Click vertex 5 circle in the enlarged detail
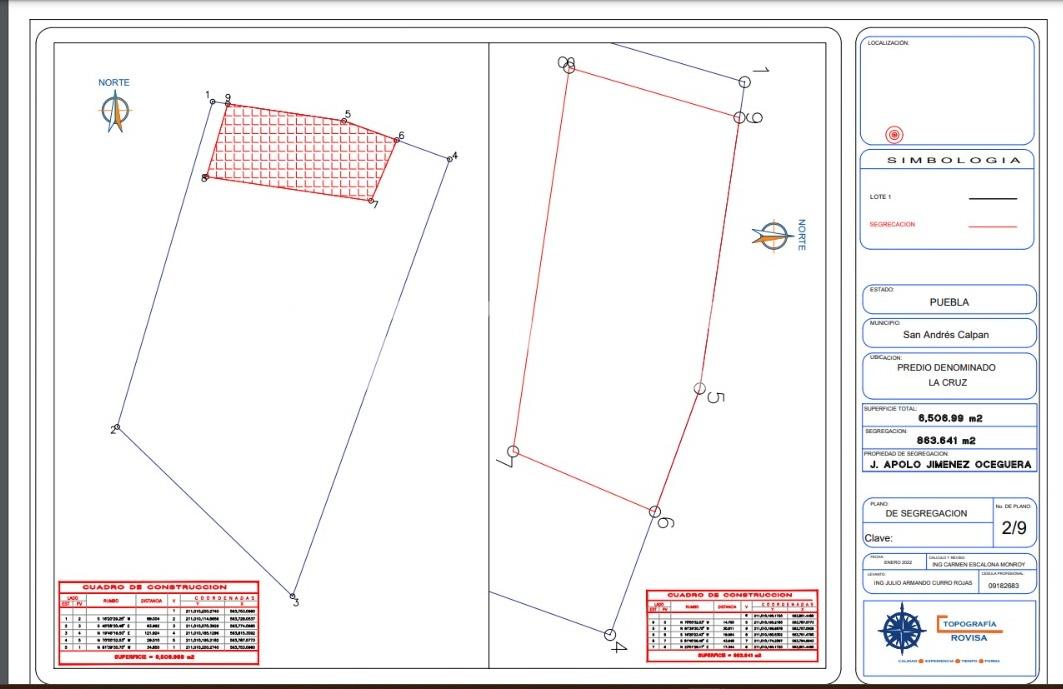The image size is (1063, 689). point(700,388)
